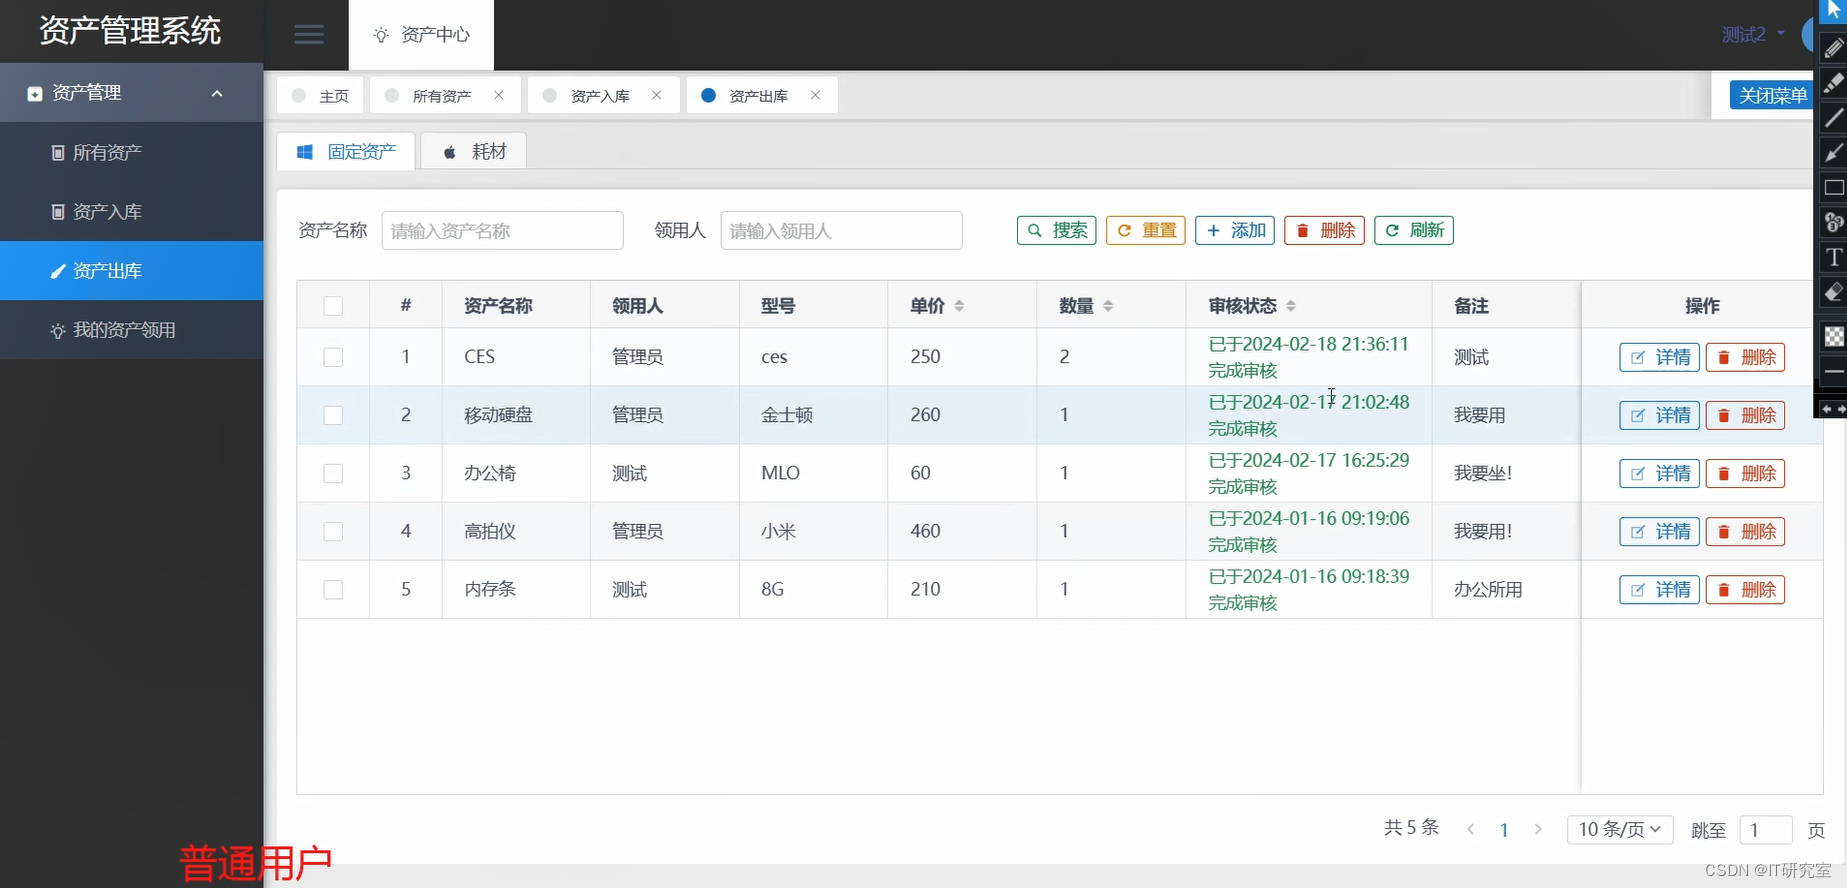1847x888 pixels.
Task: Check the row for 办公椅
Action: [333, 473]
